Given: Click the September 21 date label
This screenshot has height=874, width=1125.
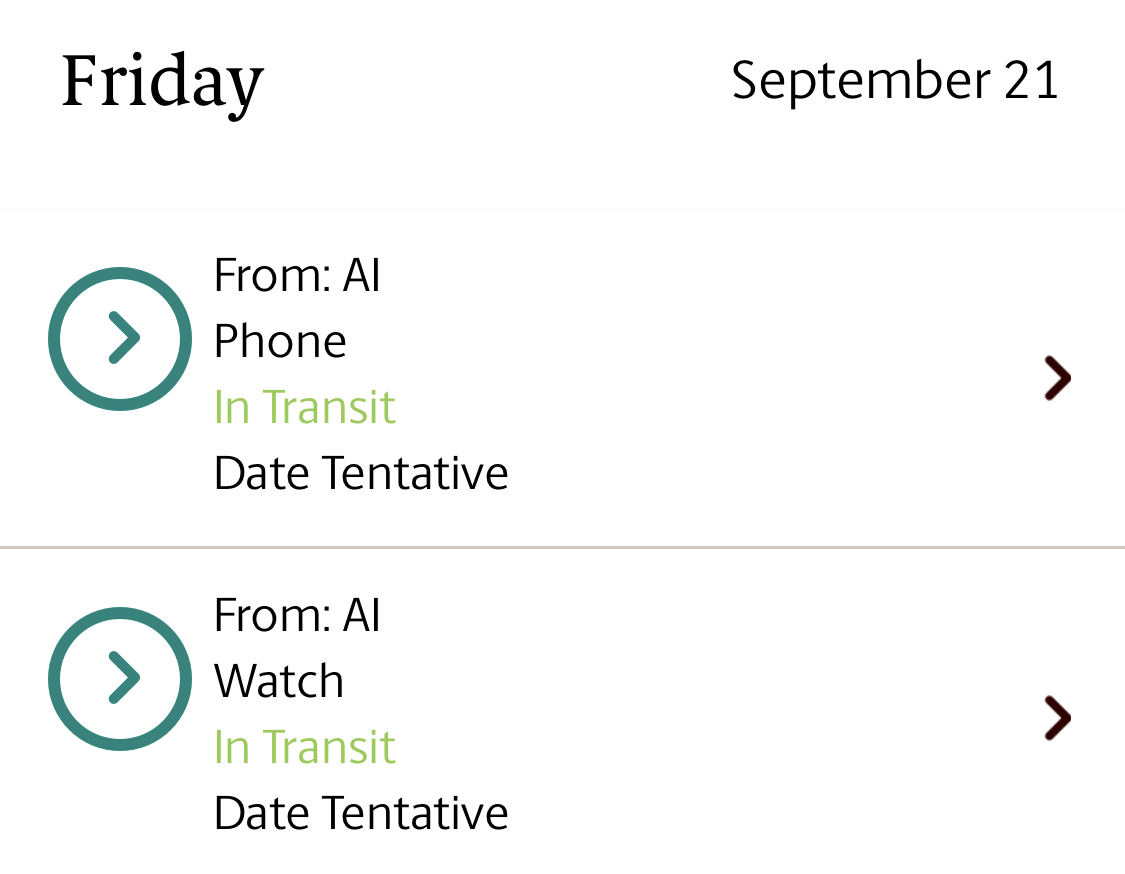Looking at the screenshot, I should tap(895, 80).
